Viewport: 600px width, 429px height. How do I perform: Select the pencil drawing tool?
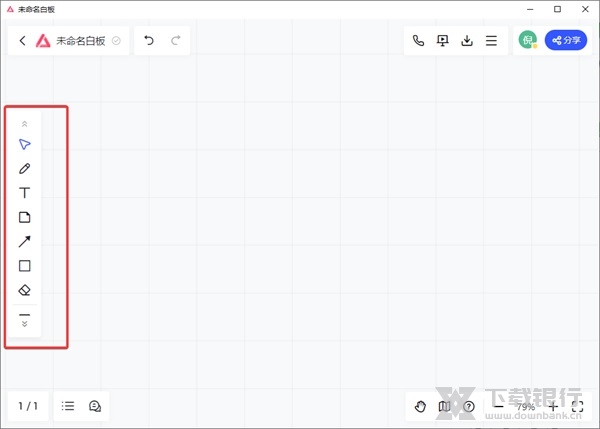pos(25,168)
